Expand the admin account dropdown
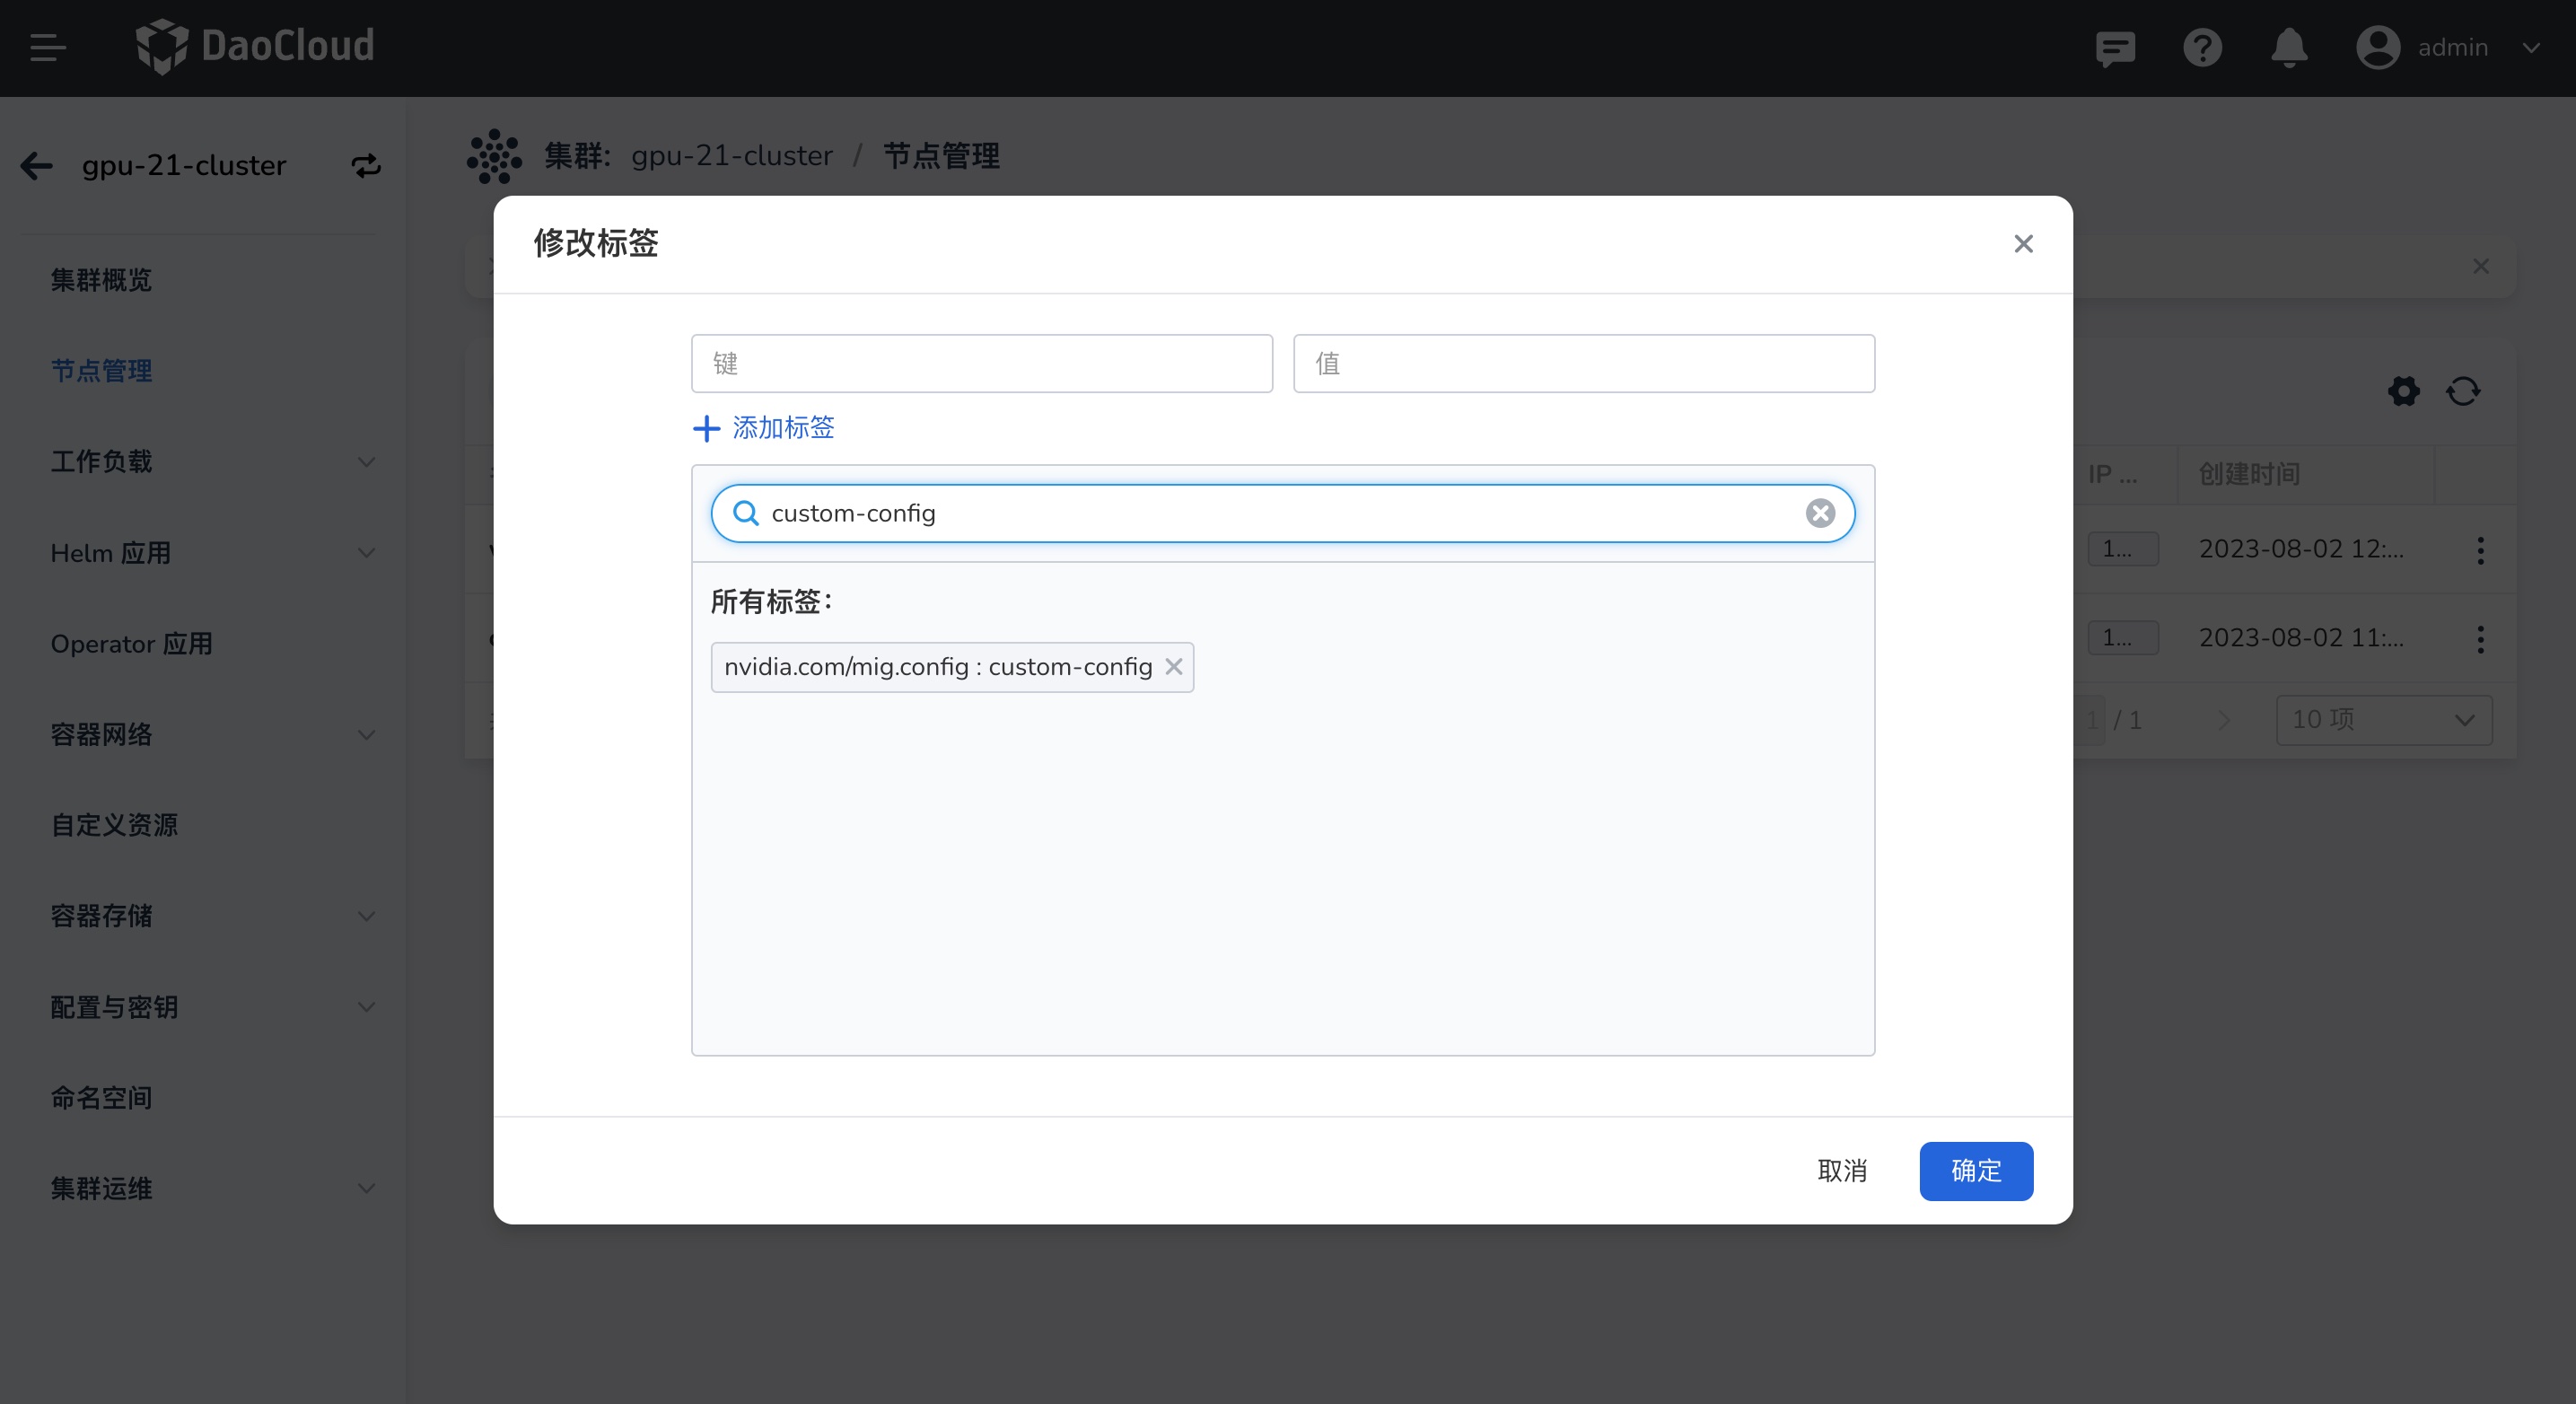 click(x=2531, y=48)
